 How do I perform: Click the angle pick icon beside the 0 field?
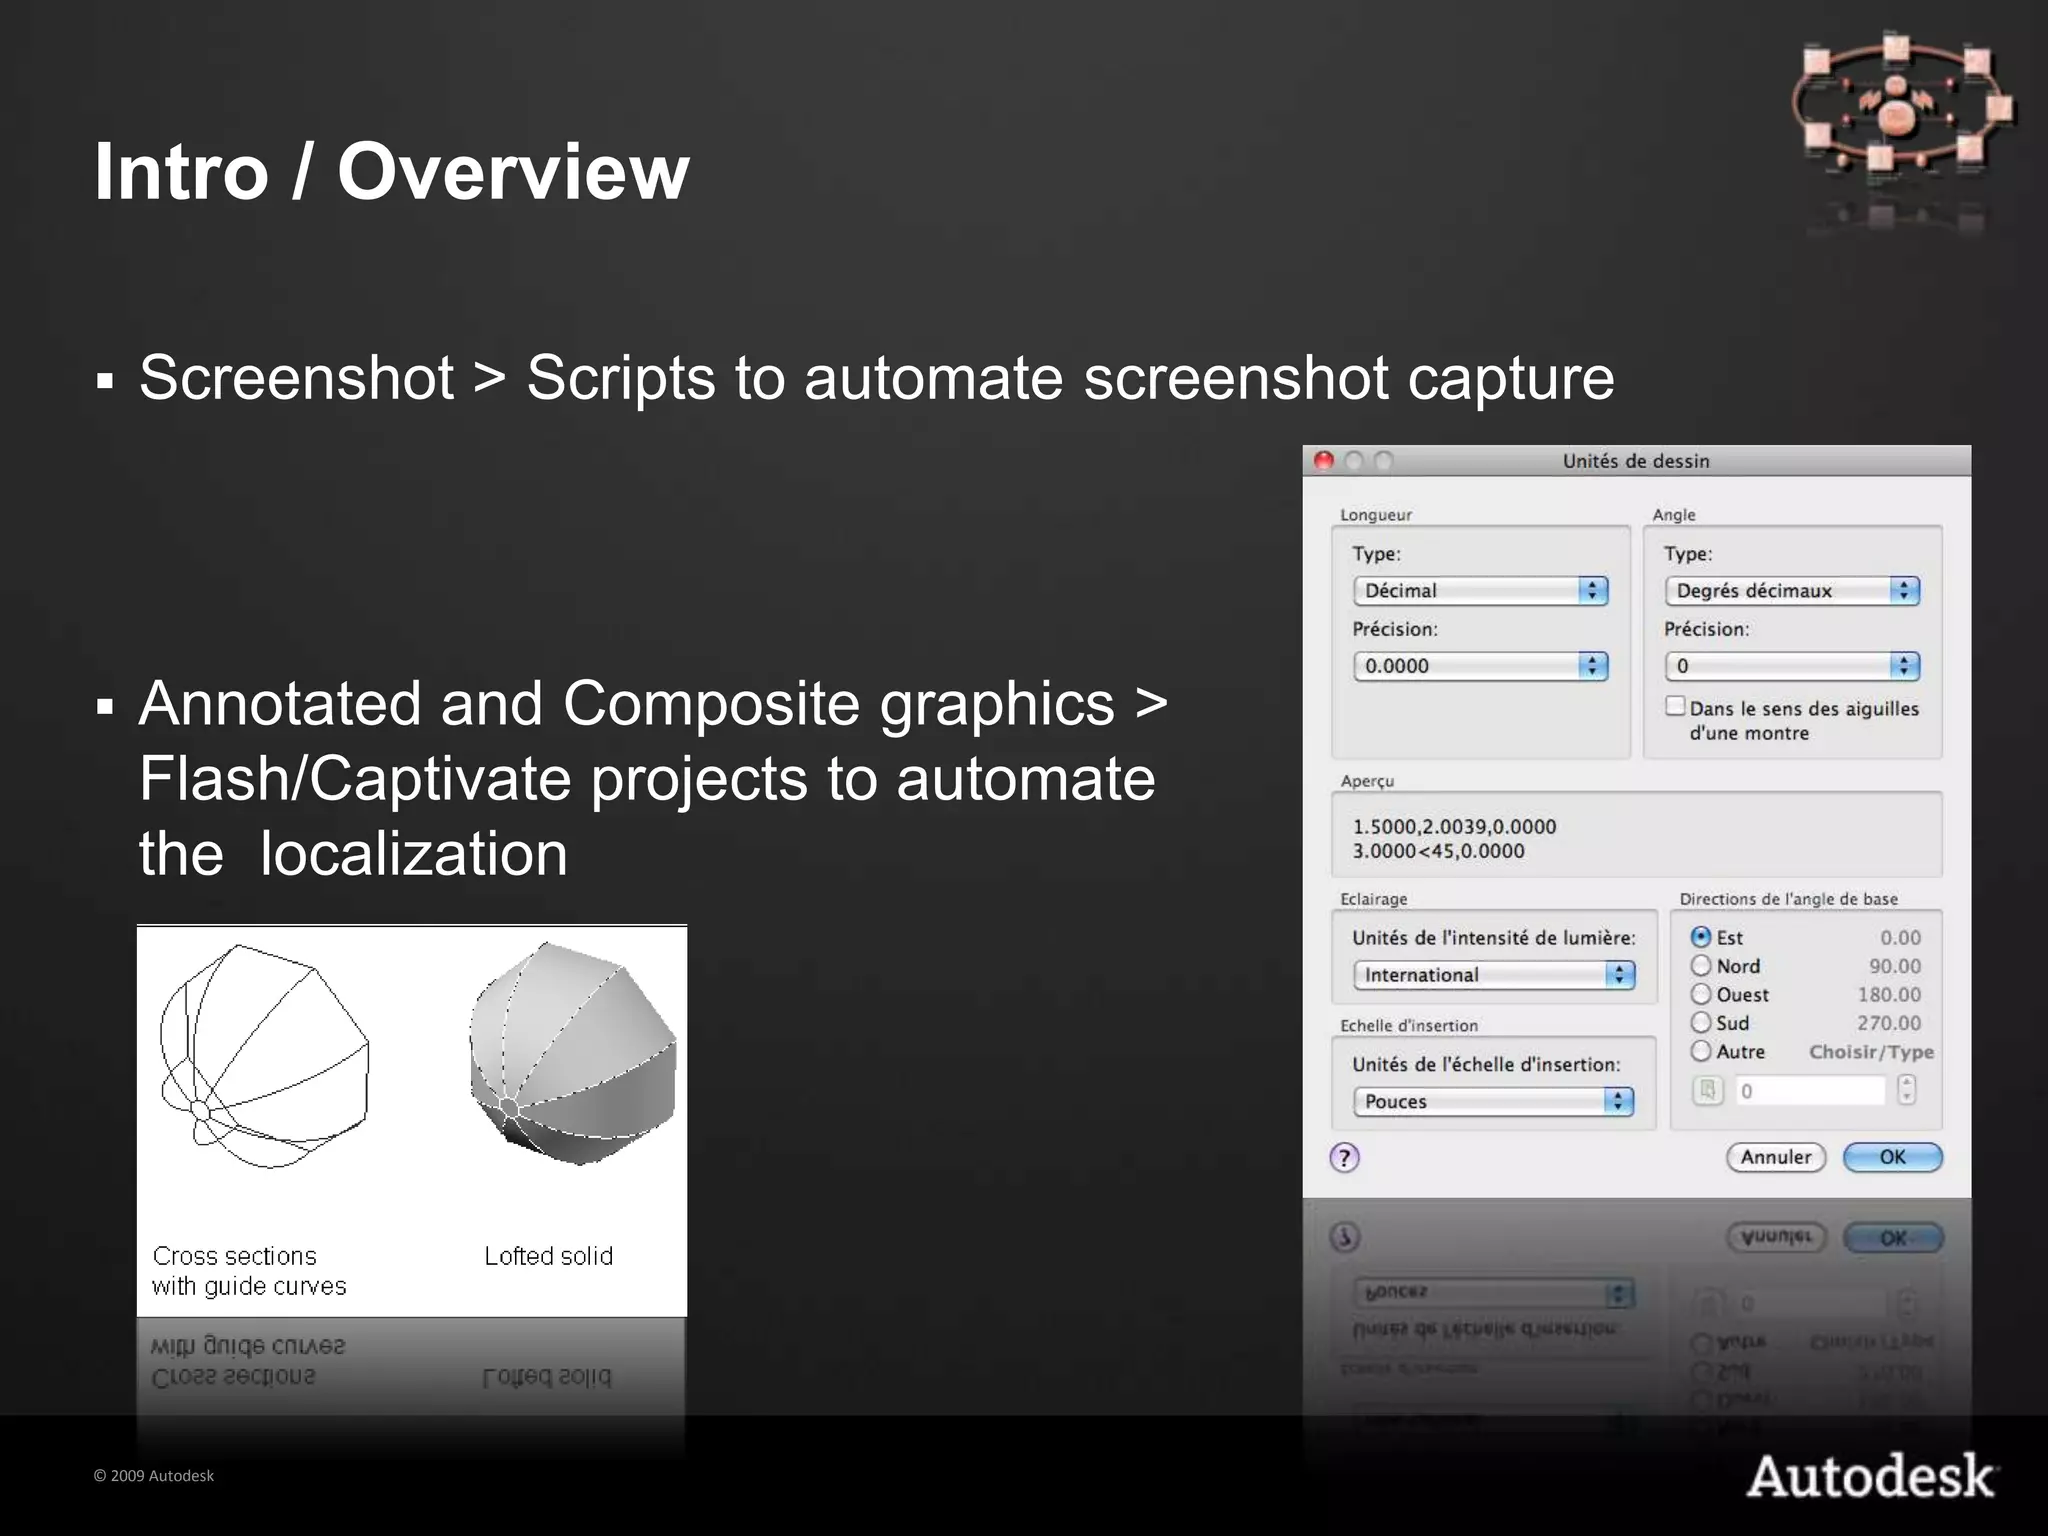tap(1708, 1090)
